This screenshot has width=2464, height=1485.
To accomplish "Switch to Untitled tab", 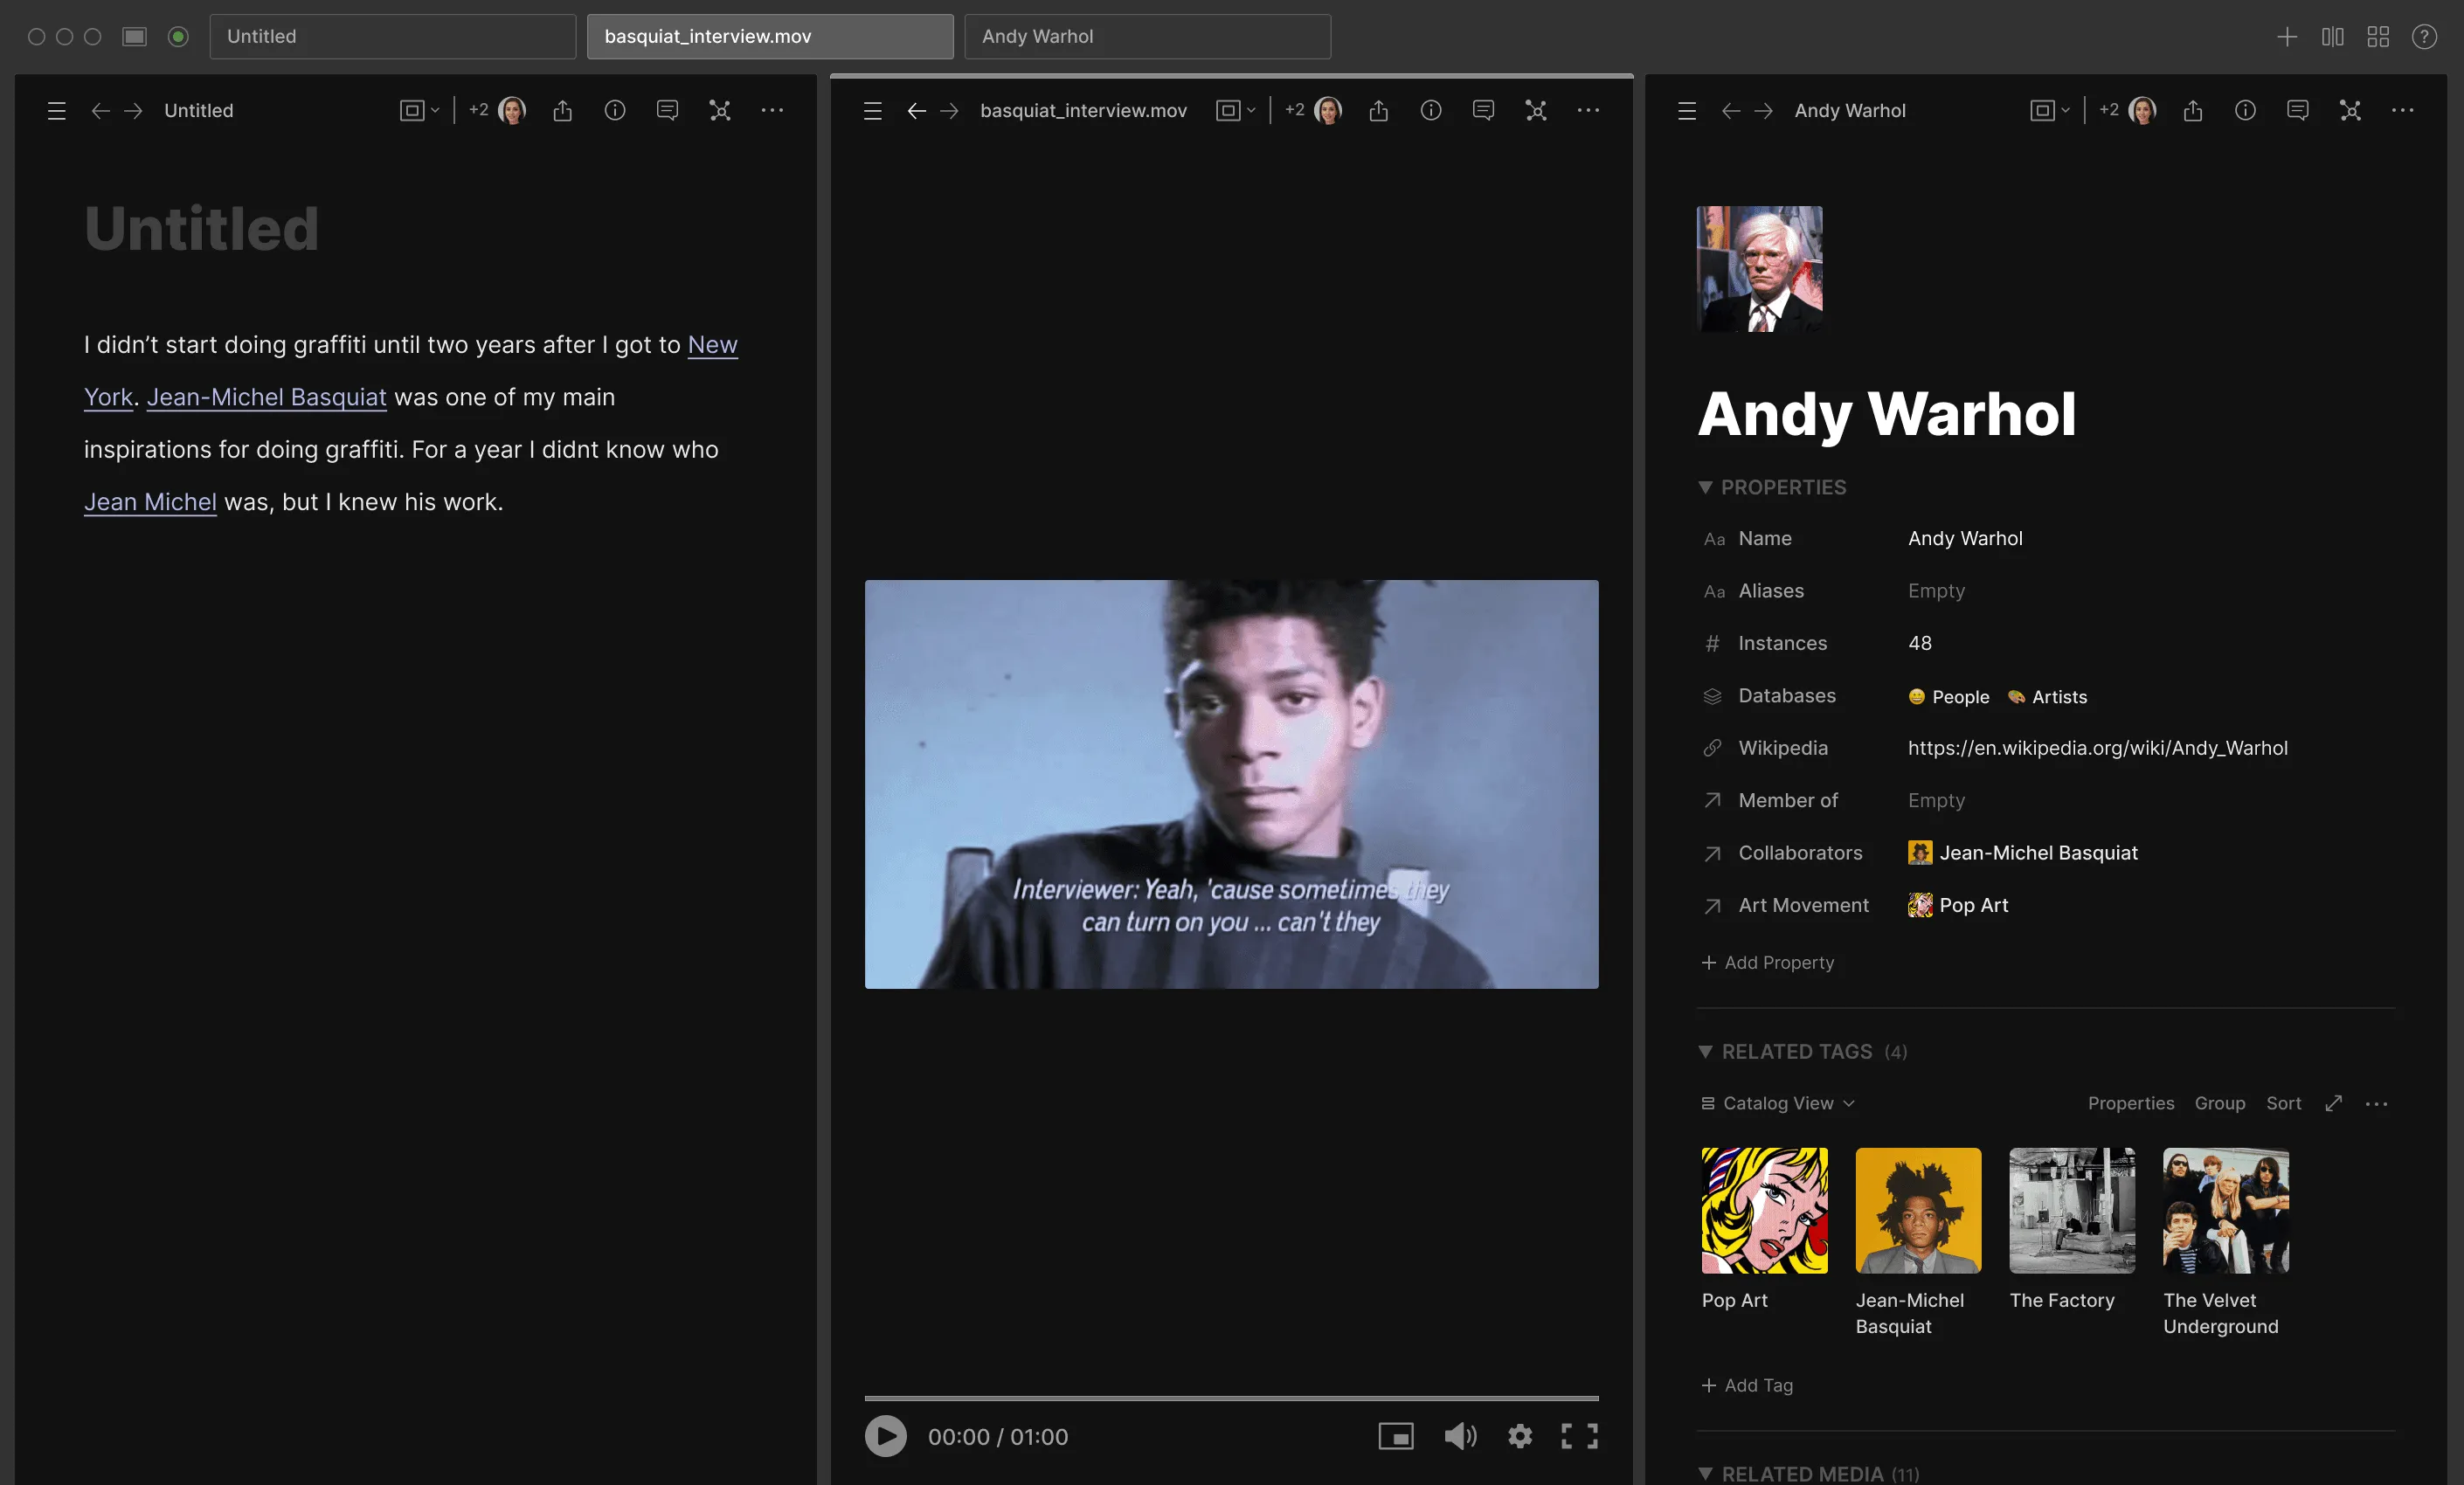I will [x=392, y=37].
